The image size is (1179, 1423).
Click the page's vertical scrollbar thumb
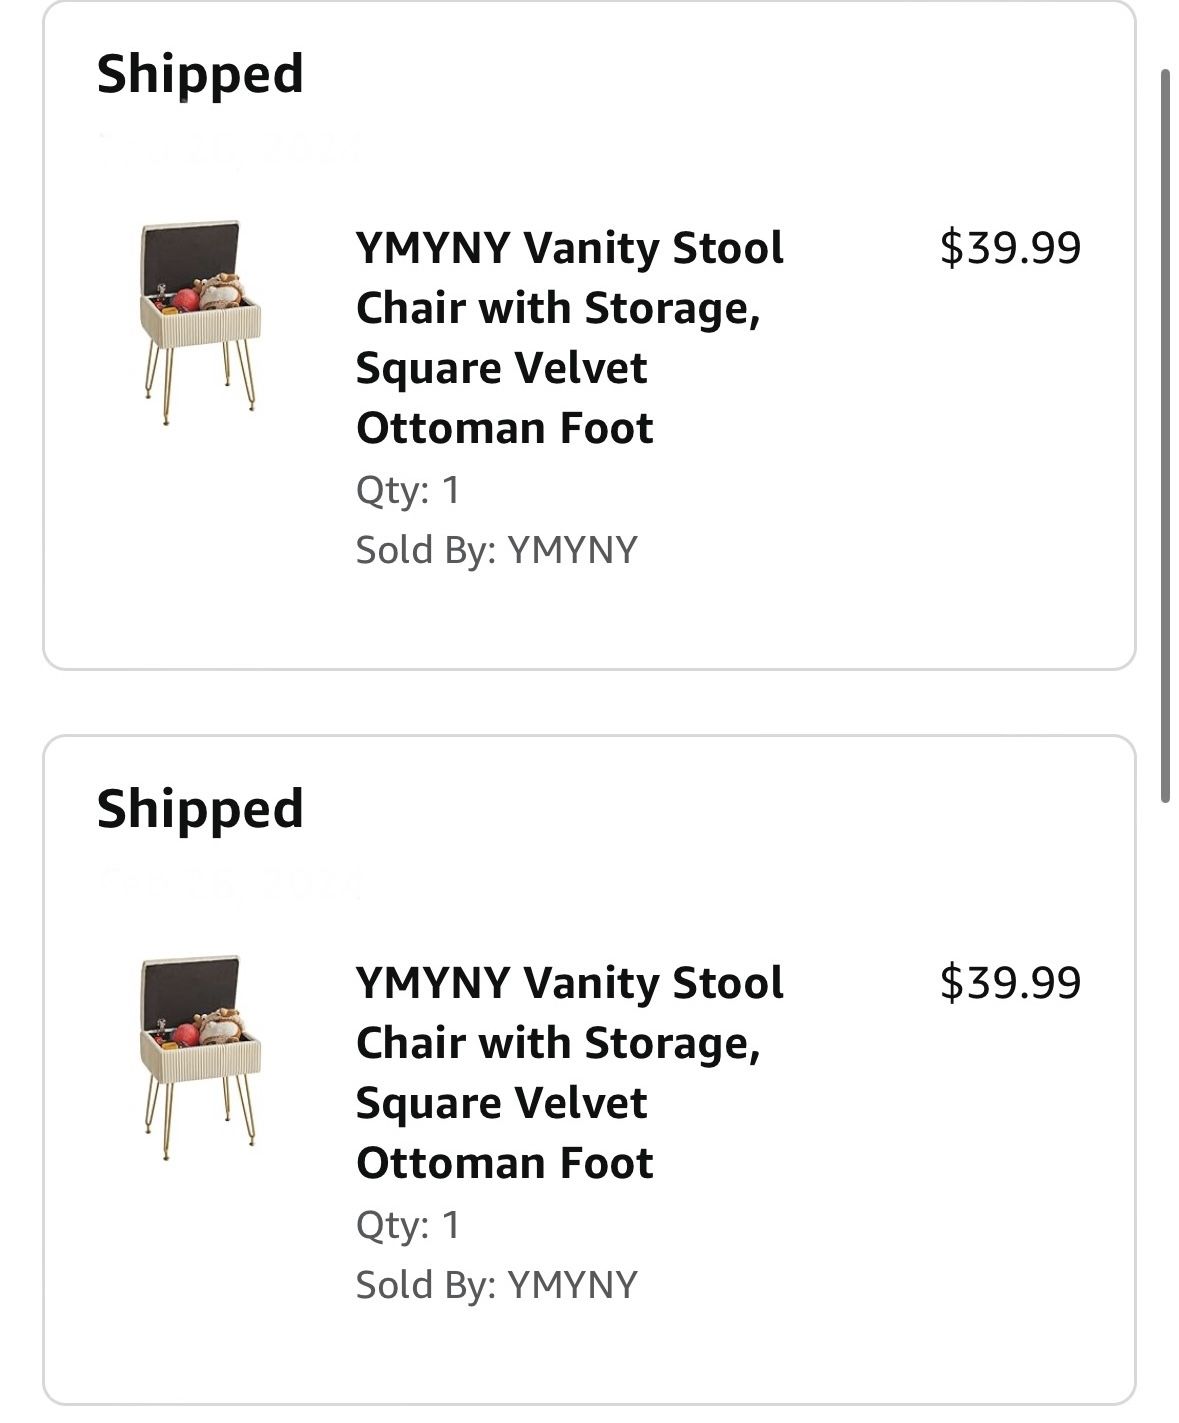click(1165, 435)
